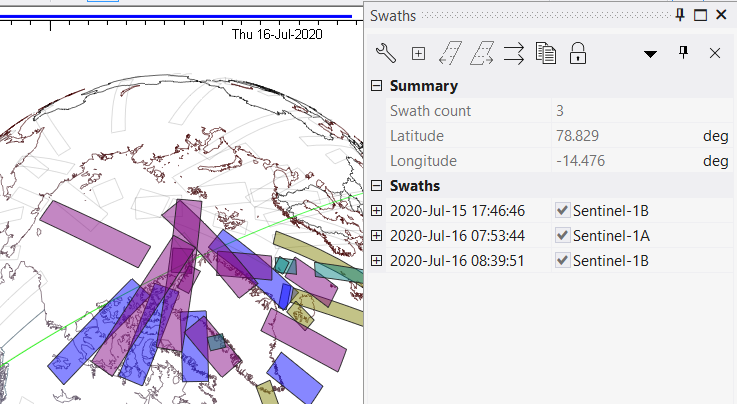Click the triple-arrow icon in Swaths toolbar

click(514, 53)
